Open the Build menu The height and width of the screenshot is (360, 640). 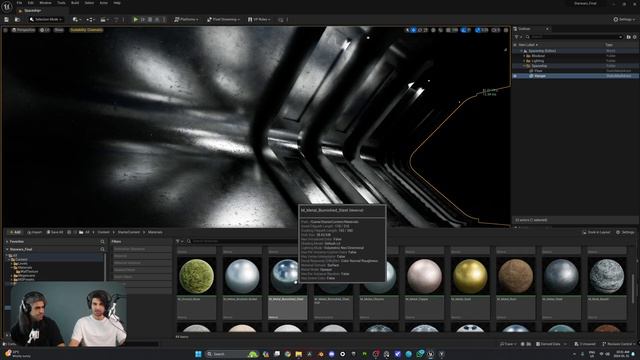[x=75, y=3]
